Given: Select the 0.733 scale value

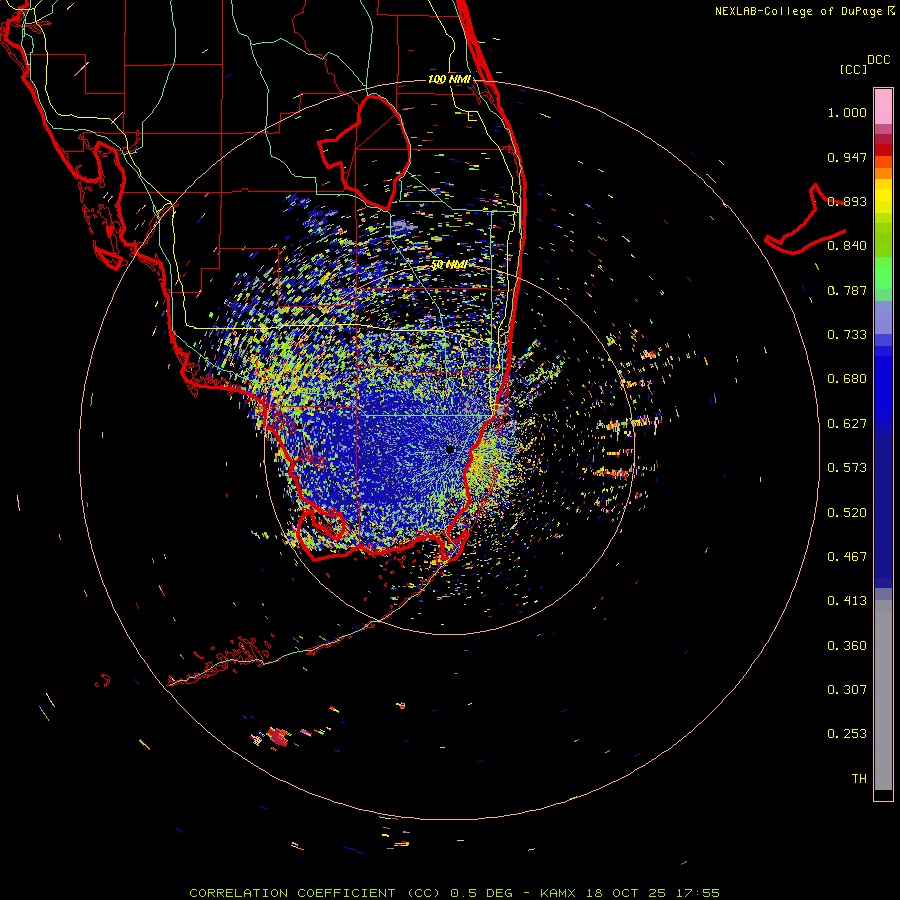Looking at the screenshot, I should click(847, 335).
